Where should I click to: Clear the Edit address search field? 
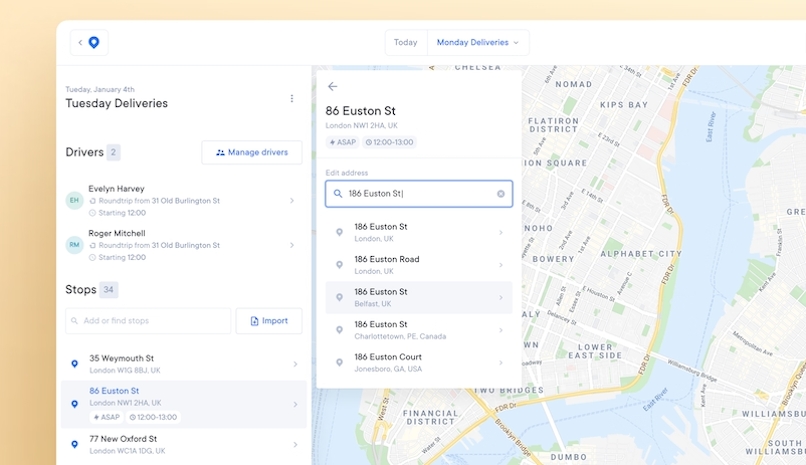coord(501,194)
